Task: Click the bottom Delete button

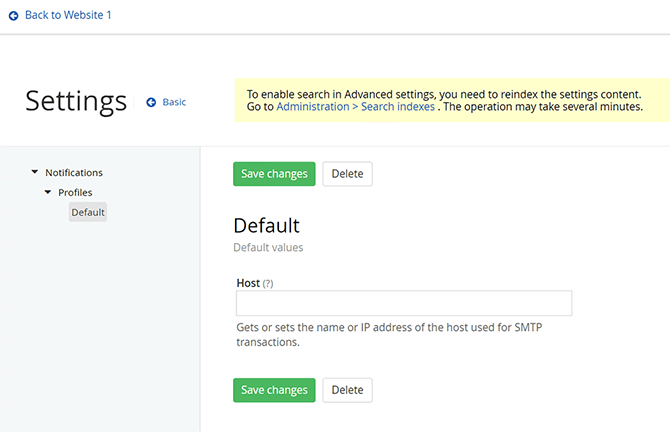Action: (347, 390)
